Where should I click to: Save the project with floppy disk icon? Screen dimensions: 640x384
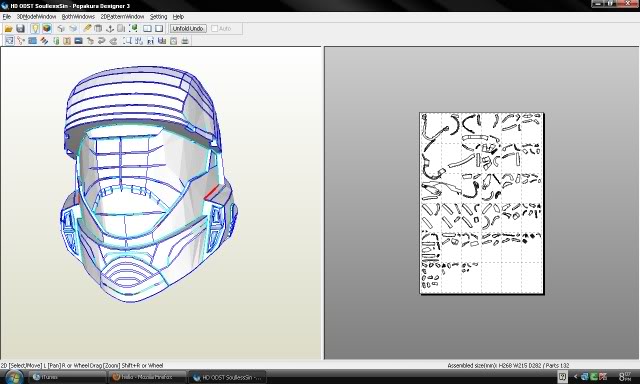pos(20,29)
